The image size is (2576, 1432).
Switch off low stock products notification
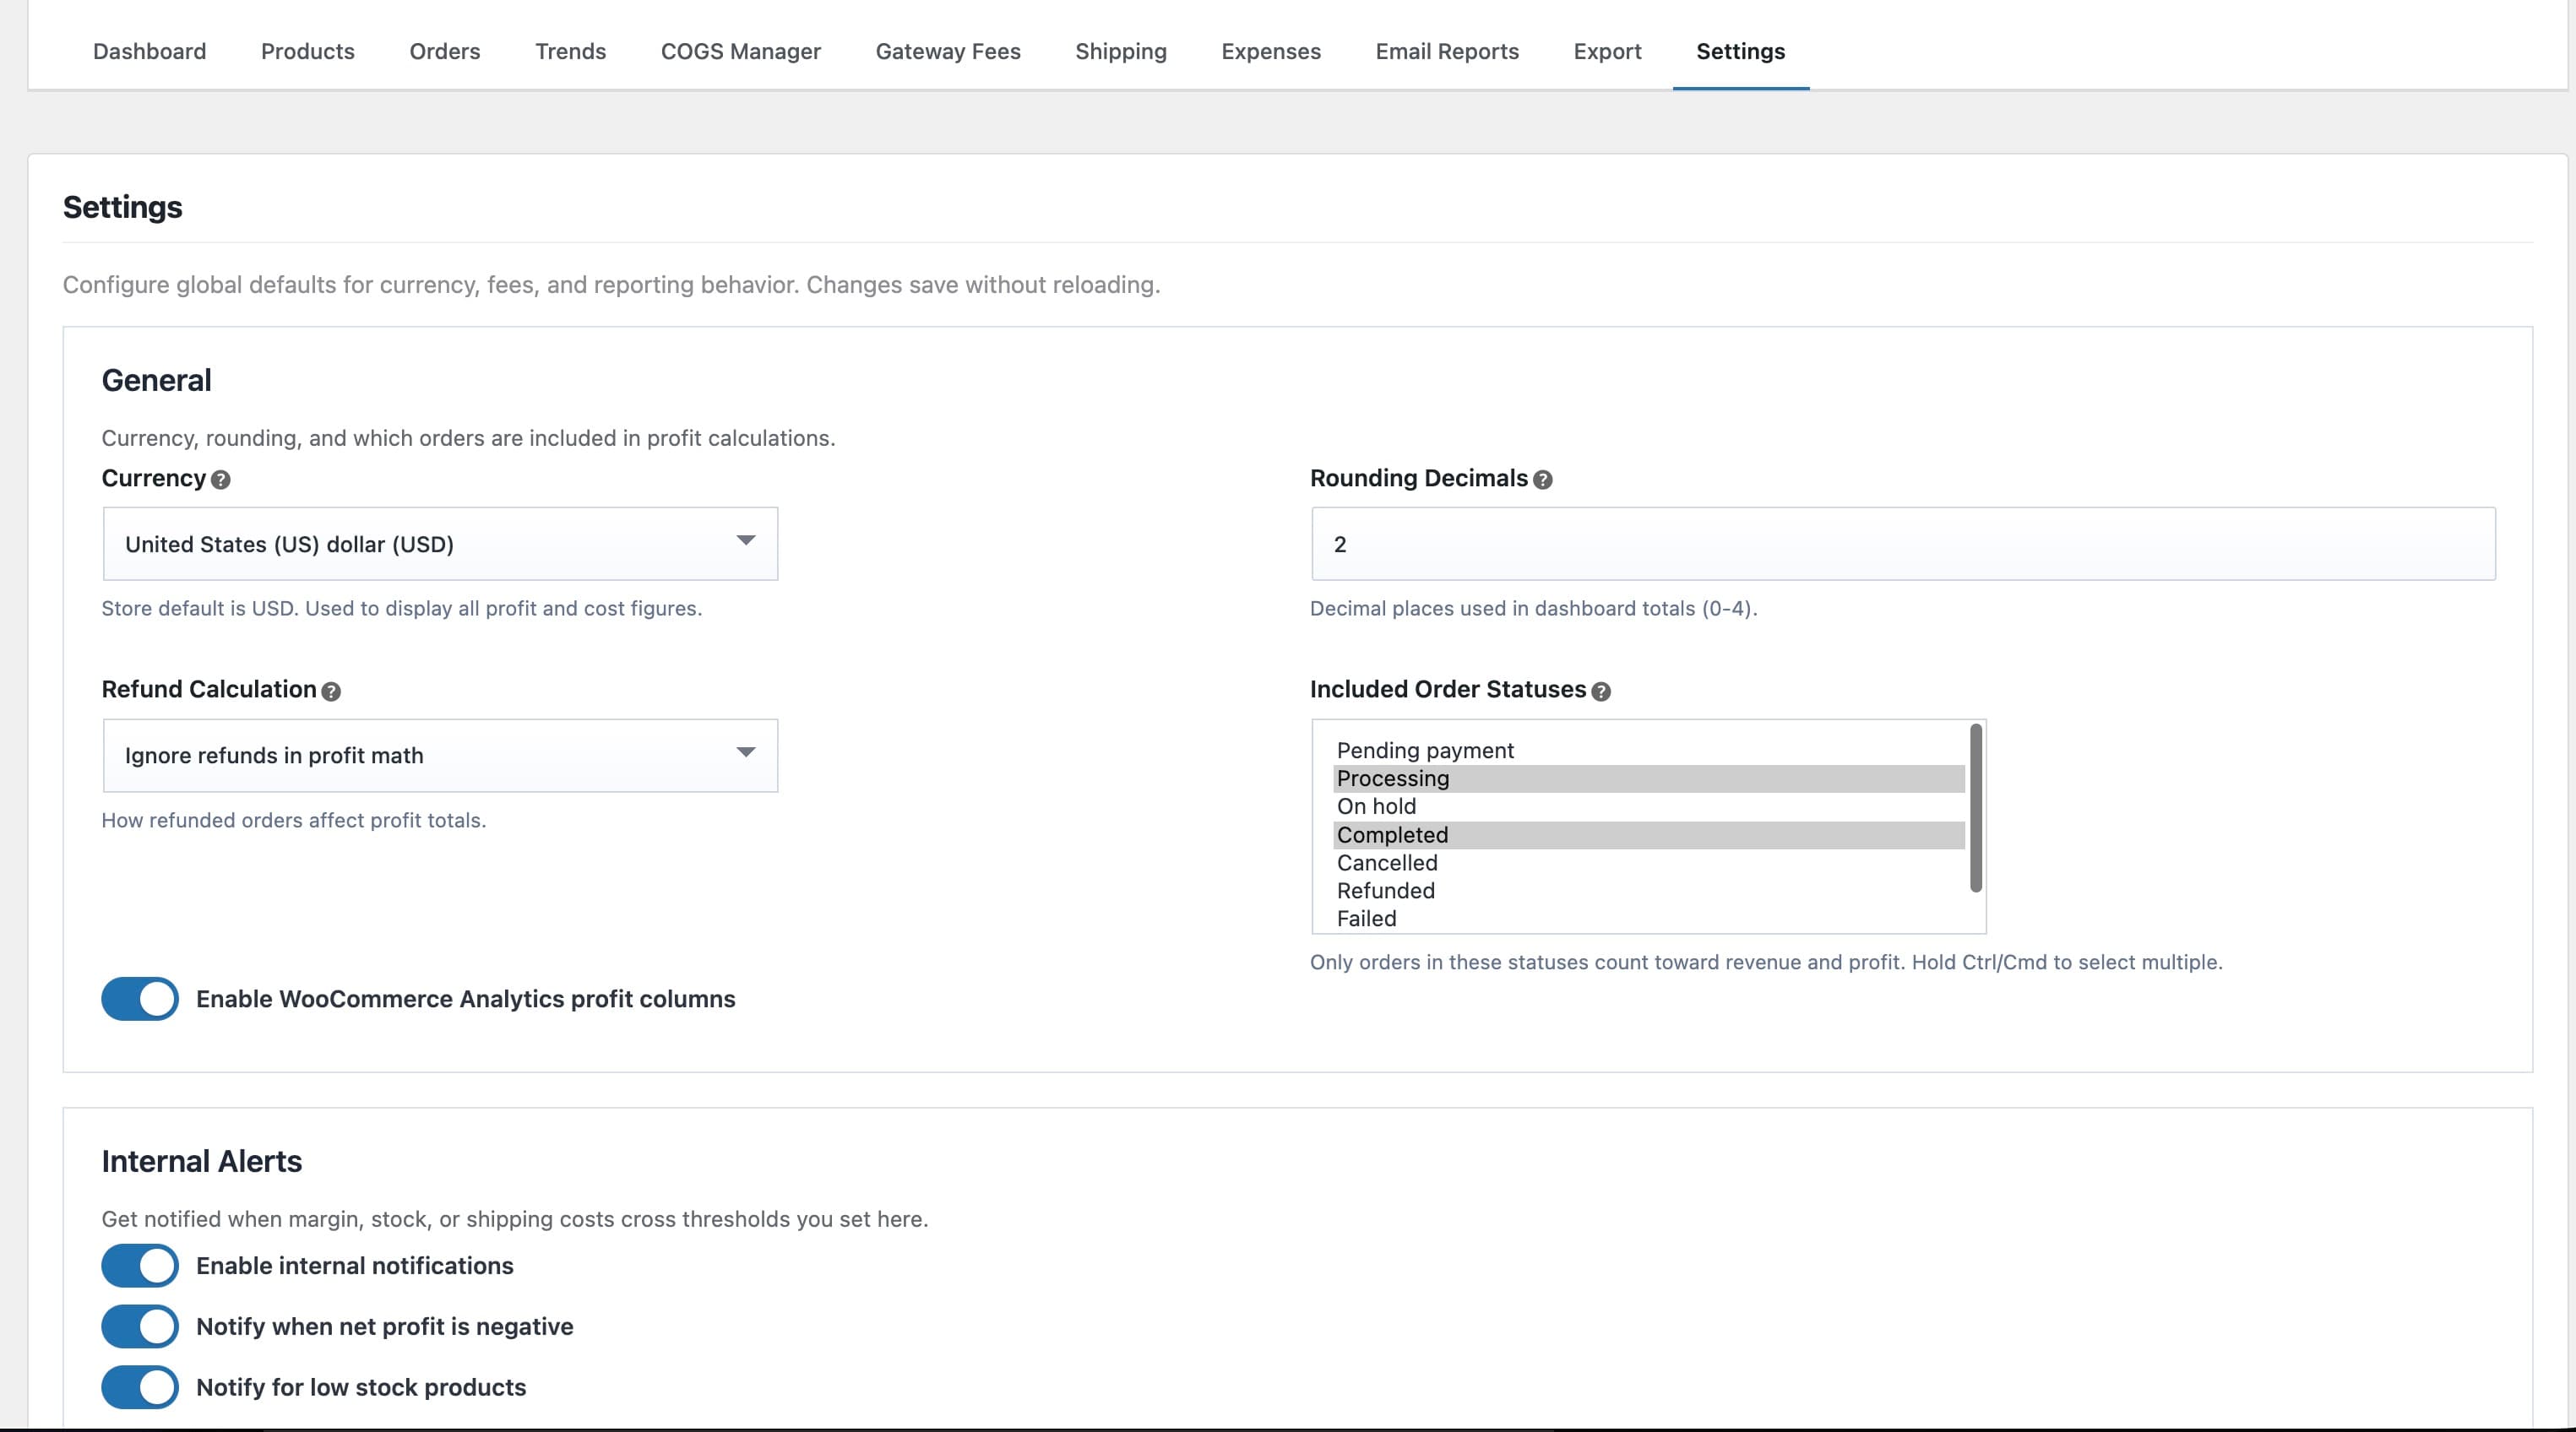pyautogui.click(x=140, y=1387)
